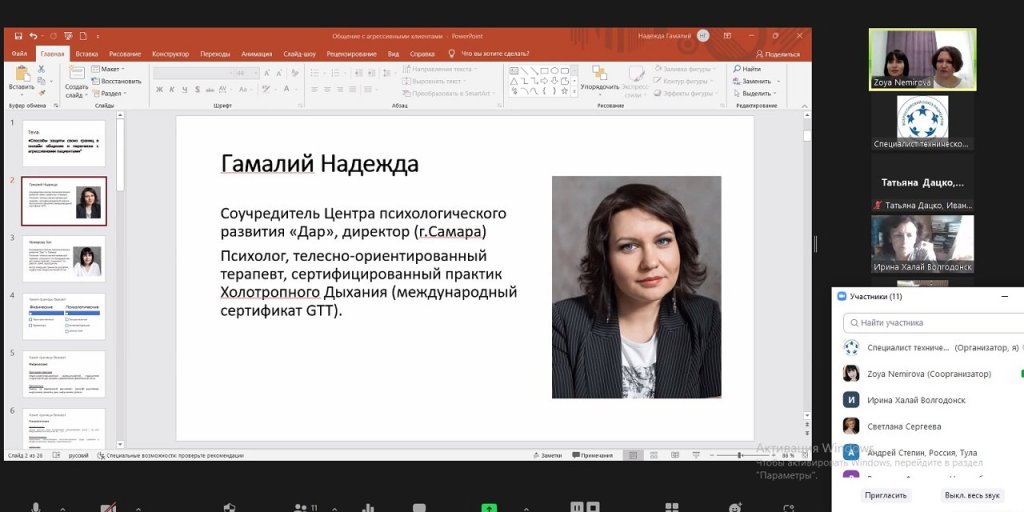This screenshot has height=512, width=1024.
Task: Toggle Comments (Примечания) pane in status bar
Action: click(592, 455)
